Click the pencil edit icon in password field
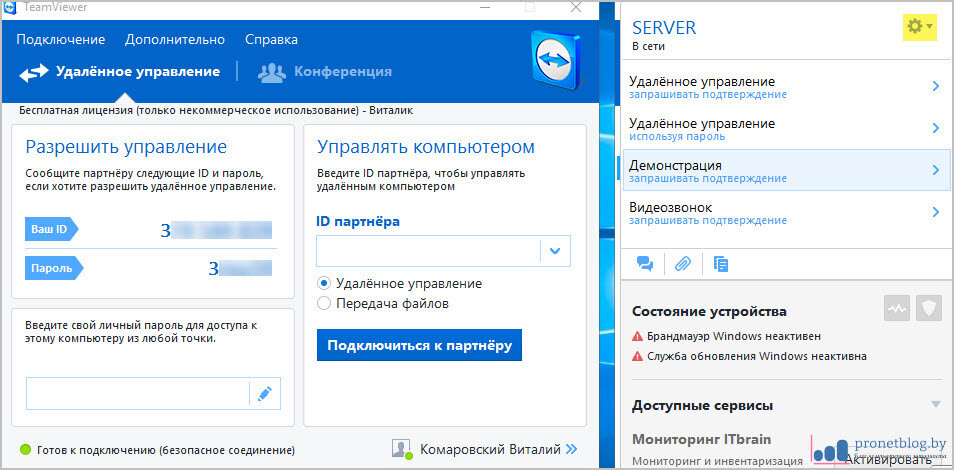 [x=264, y=394]
